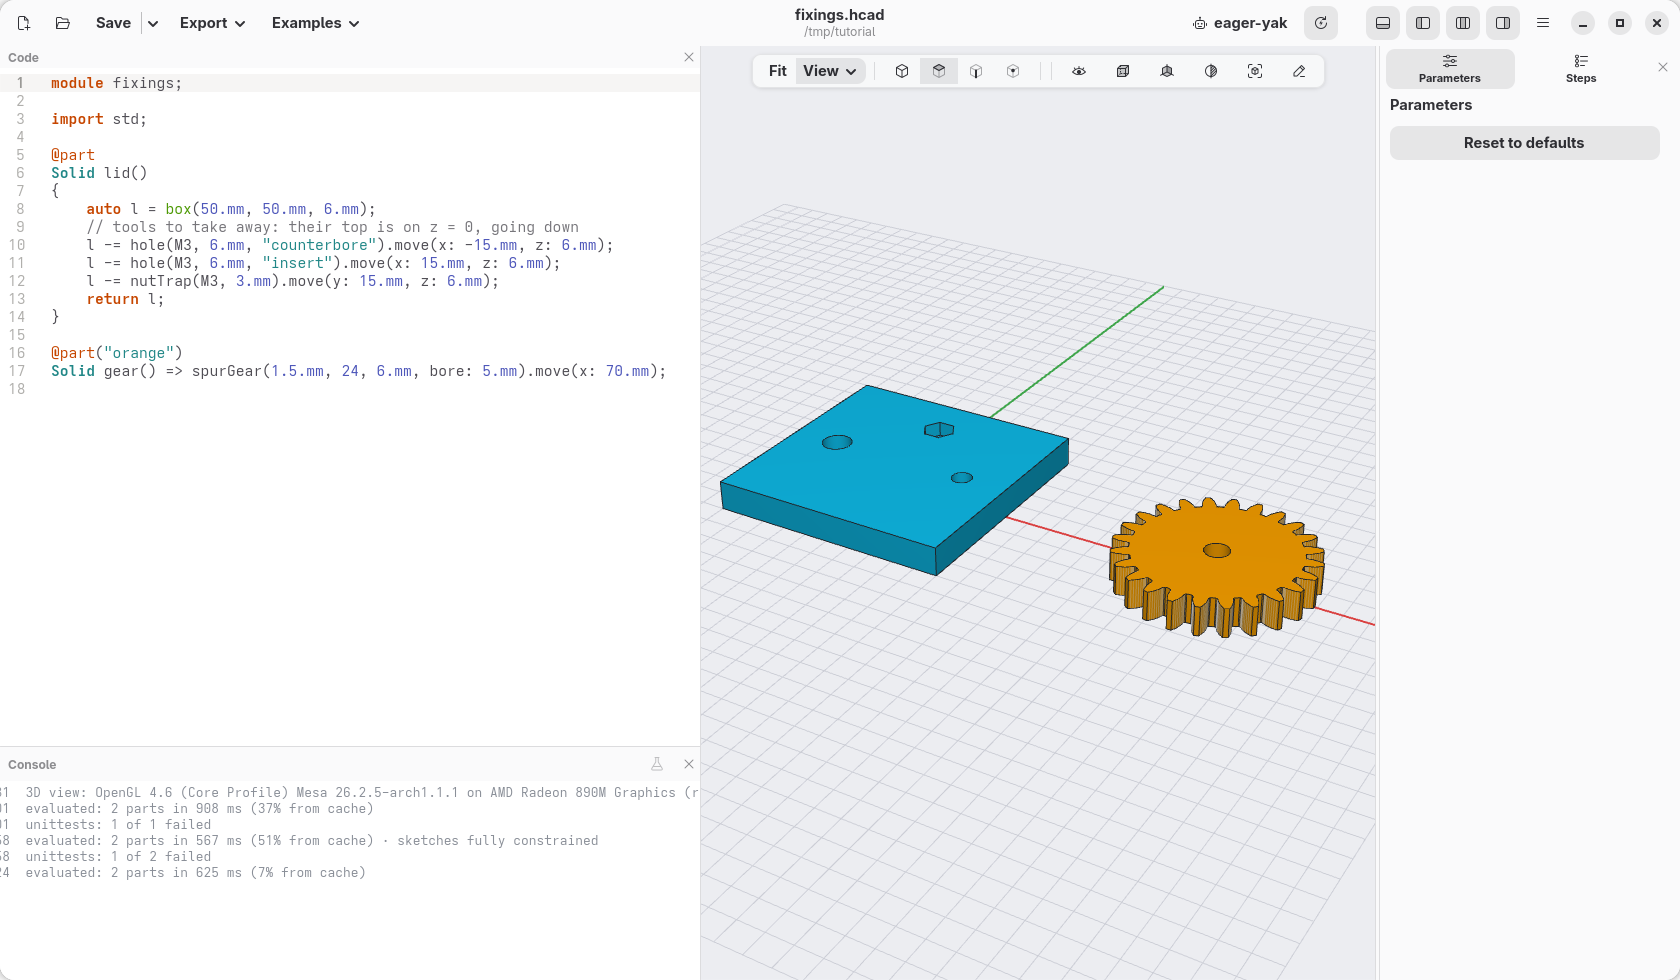Toggle the half-shaded circle icon
This screenshot has height=980, width=1680.
point(1211,71)
